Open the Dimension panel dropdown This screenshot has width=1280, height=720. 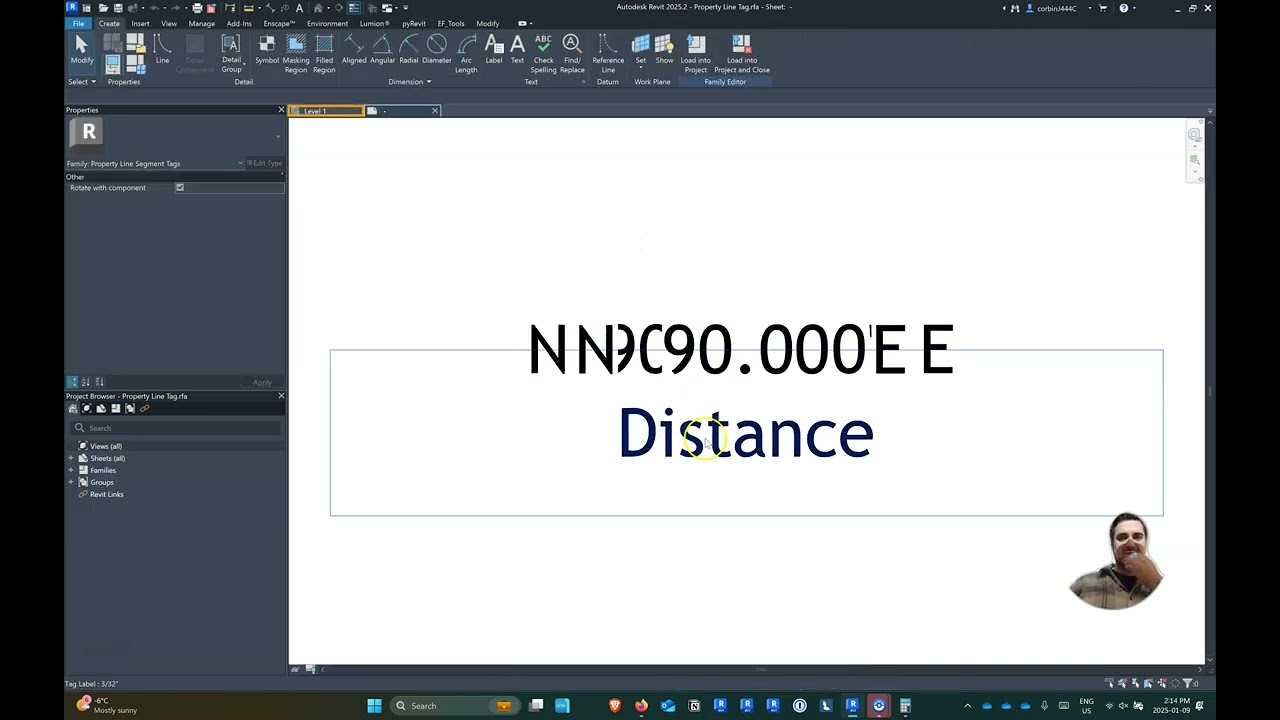pyautogui.click(x=410, y=82)
